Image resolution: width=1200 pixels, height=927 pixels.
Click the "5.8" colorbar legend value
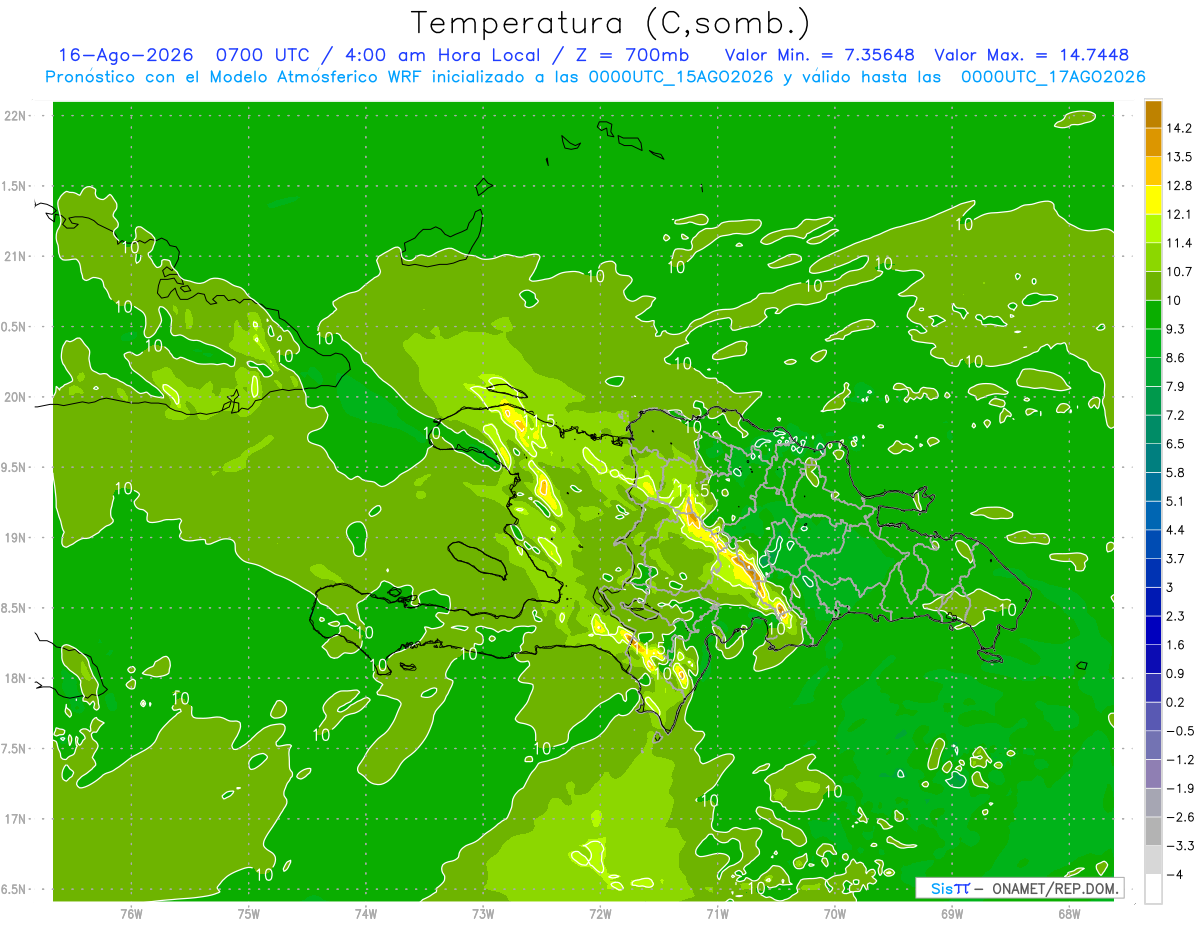point(1176,472)
